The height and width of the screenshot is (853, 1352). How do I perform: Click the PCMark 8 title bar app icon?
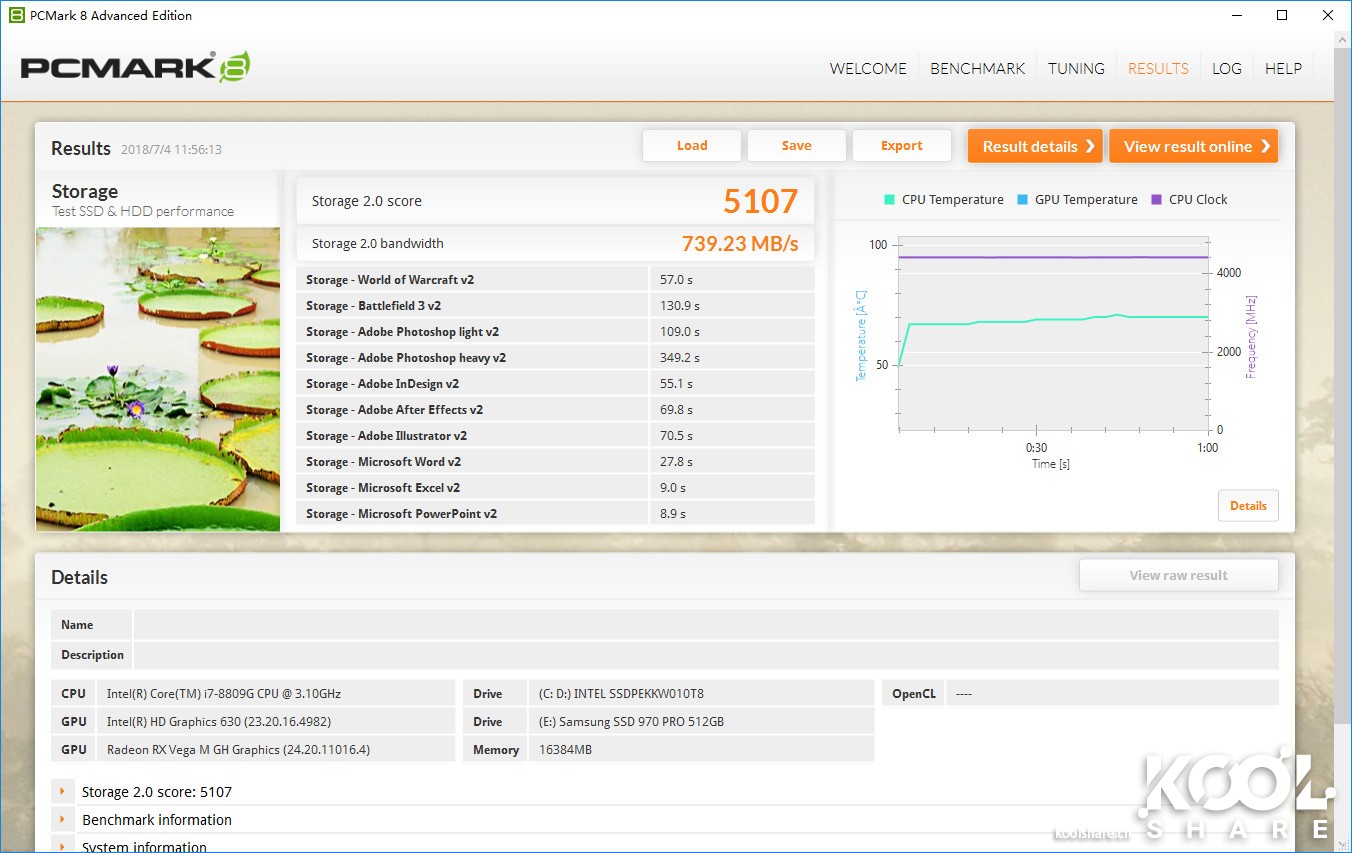(16, 15)
